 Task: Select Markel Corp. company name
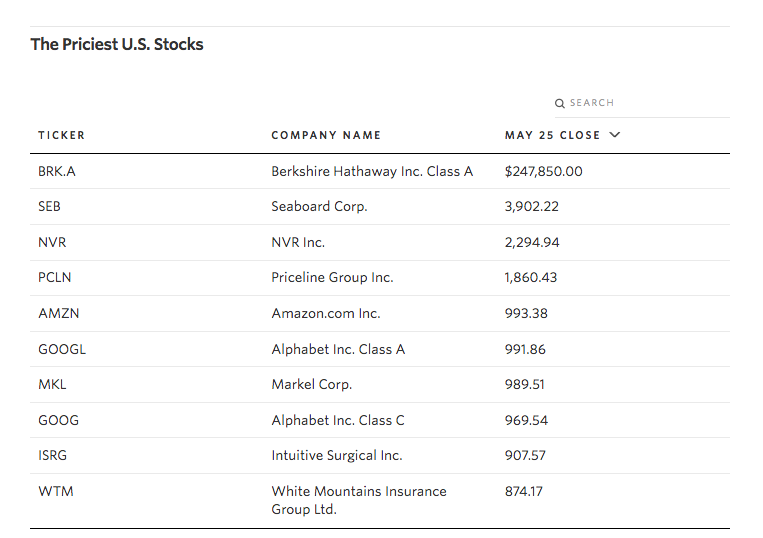[311, 384]
